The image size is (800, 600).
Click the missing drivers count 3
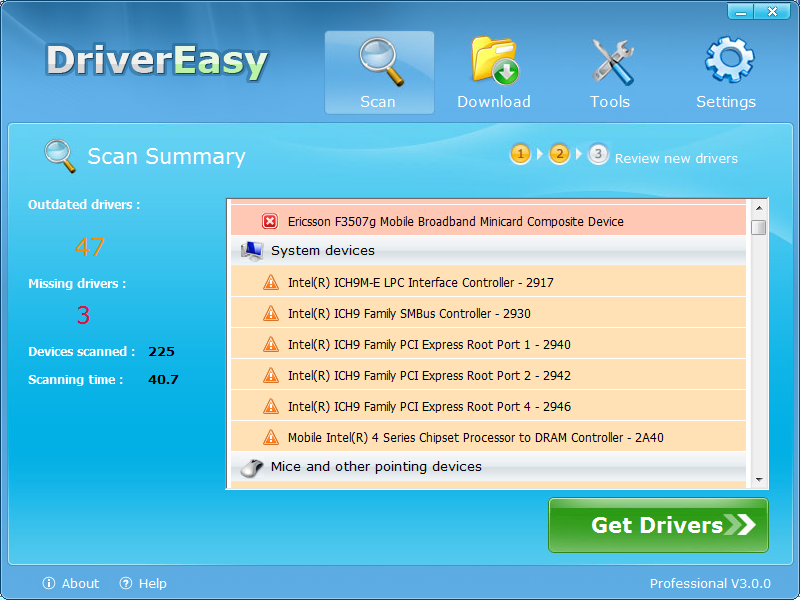pos(83,315)
